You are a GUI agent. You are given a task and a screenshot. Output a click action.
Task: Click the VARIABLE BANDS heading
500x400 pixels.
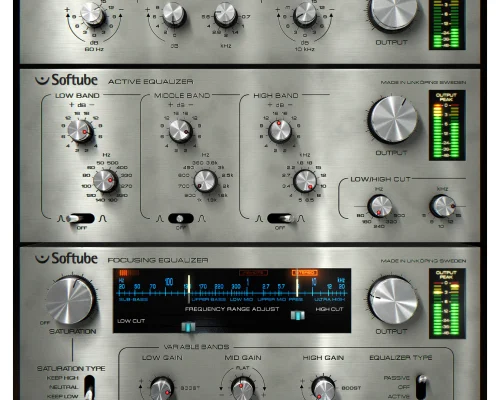tap(196, 347)
